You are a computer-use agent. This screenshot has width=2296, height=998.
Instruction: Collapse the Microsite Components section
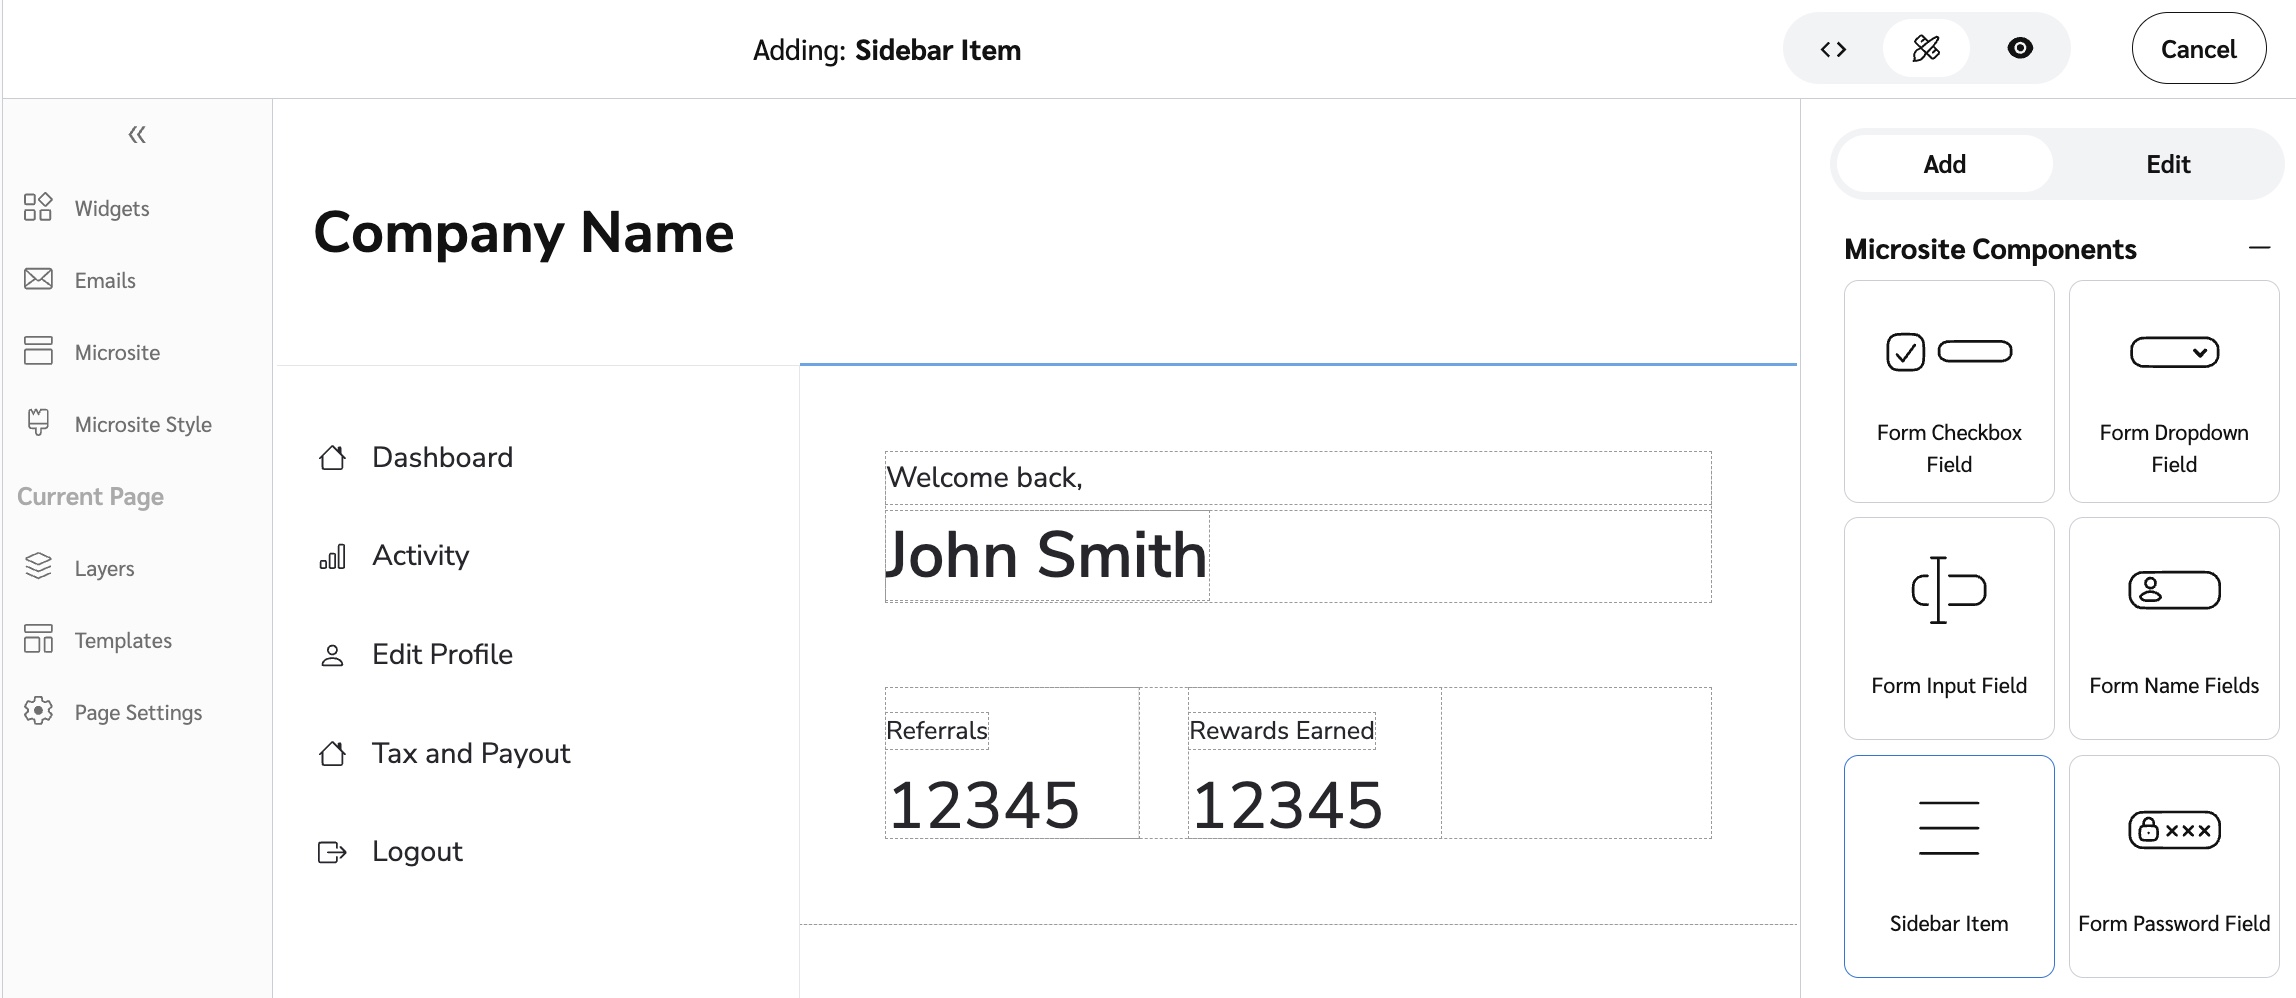(2259, 248)
